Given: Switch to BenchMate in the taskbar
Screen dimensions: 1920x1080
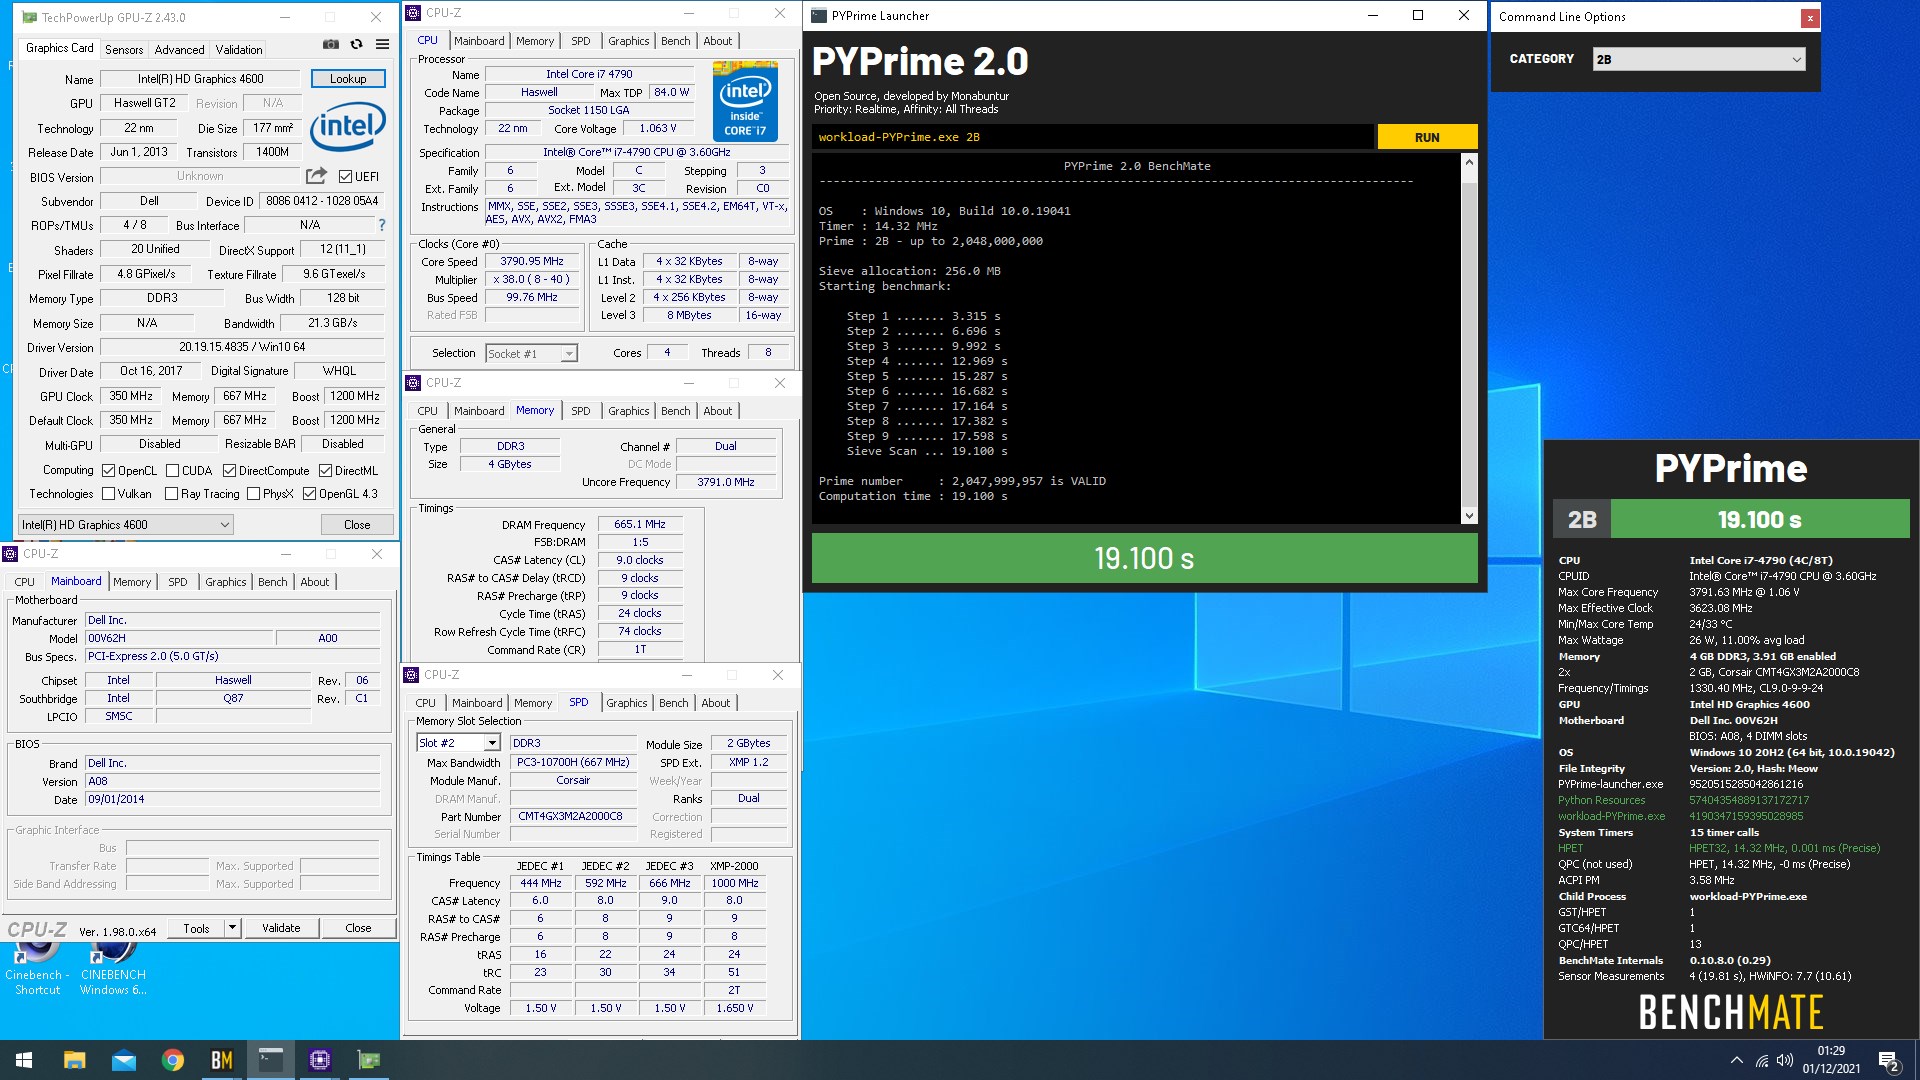Looking at the screenshot, I should pos(221,1060).
